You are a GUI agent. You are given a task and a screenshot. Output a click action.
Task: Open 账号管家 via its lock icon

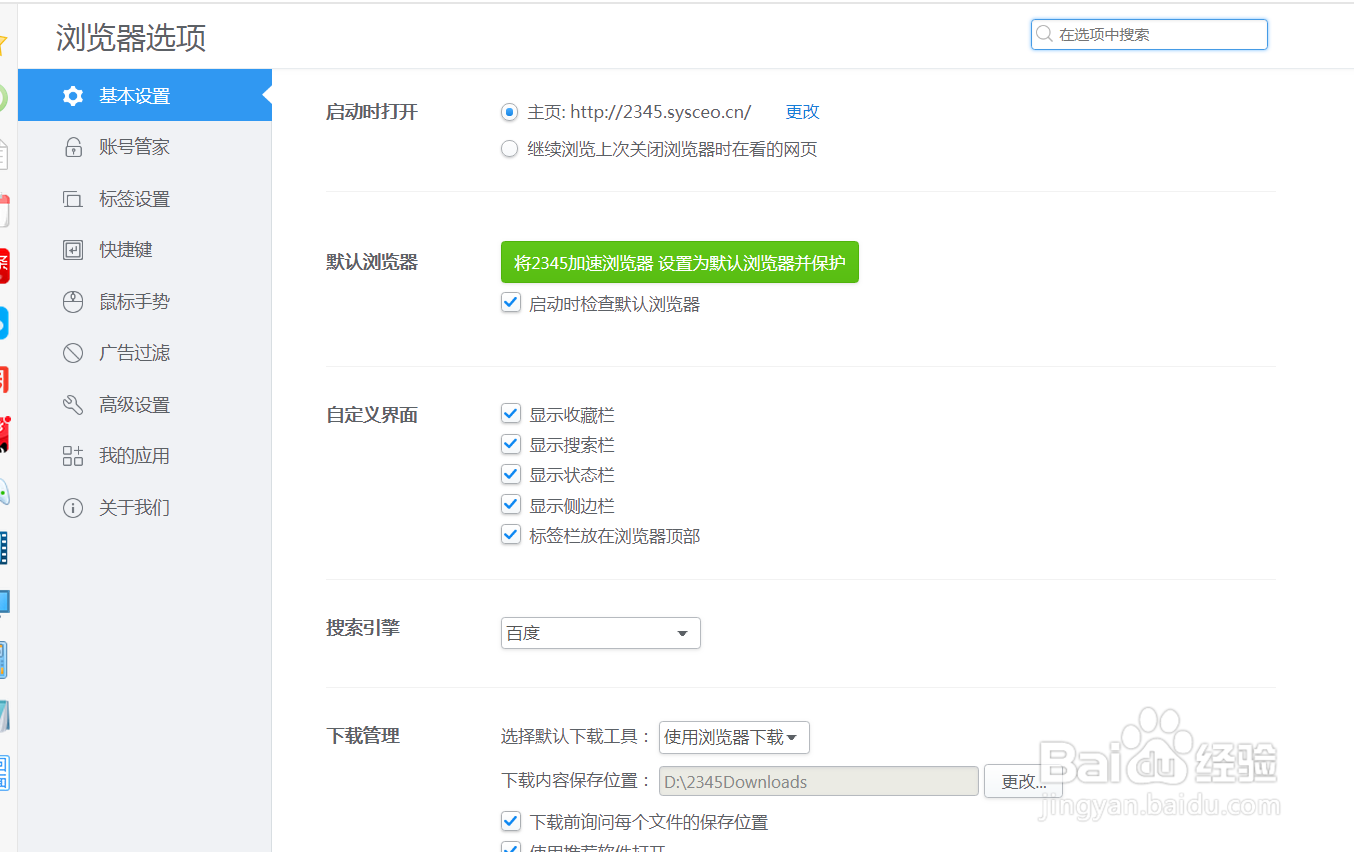tap(73, 147)
